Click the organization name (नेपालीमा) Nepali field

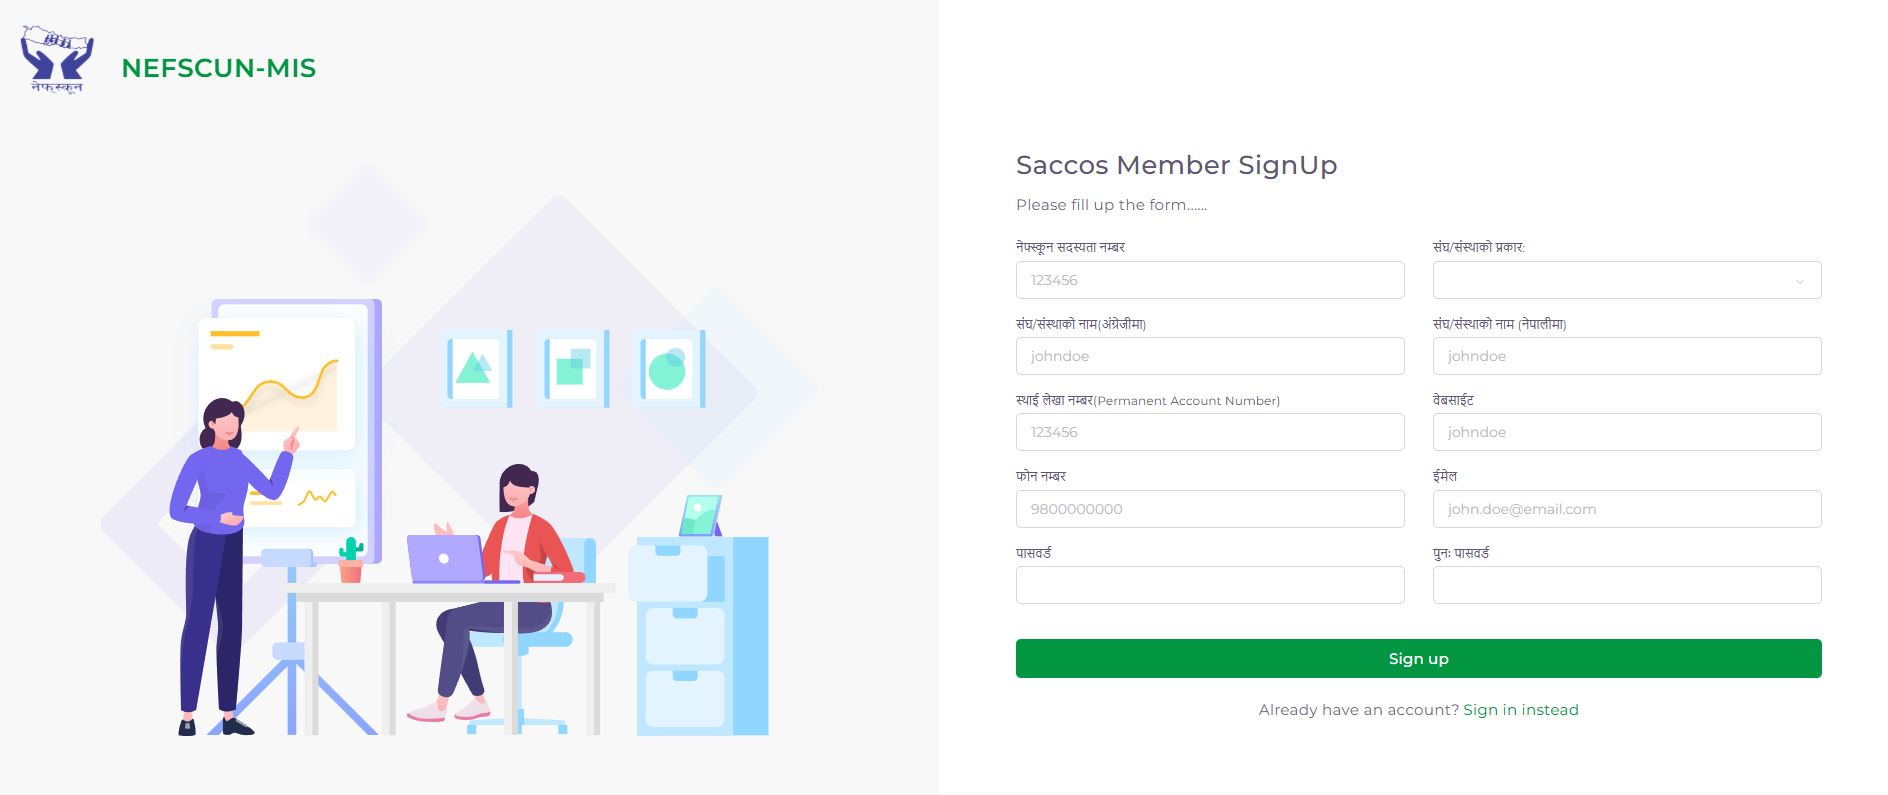pyautogui.click(x=1626, y=356)
